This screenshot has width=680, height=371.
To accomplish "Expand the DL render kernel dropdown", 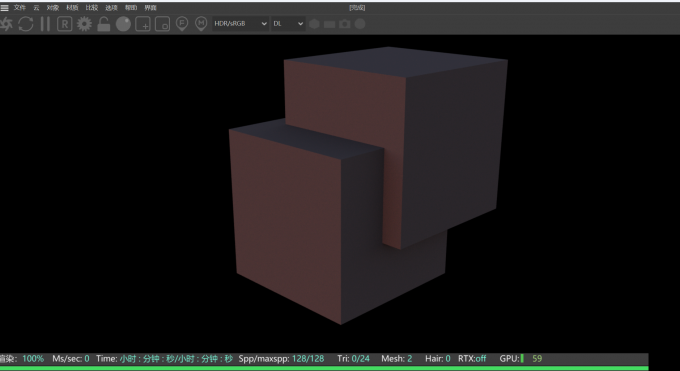I will [x=288, y=24].
